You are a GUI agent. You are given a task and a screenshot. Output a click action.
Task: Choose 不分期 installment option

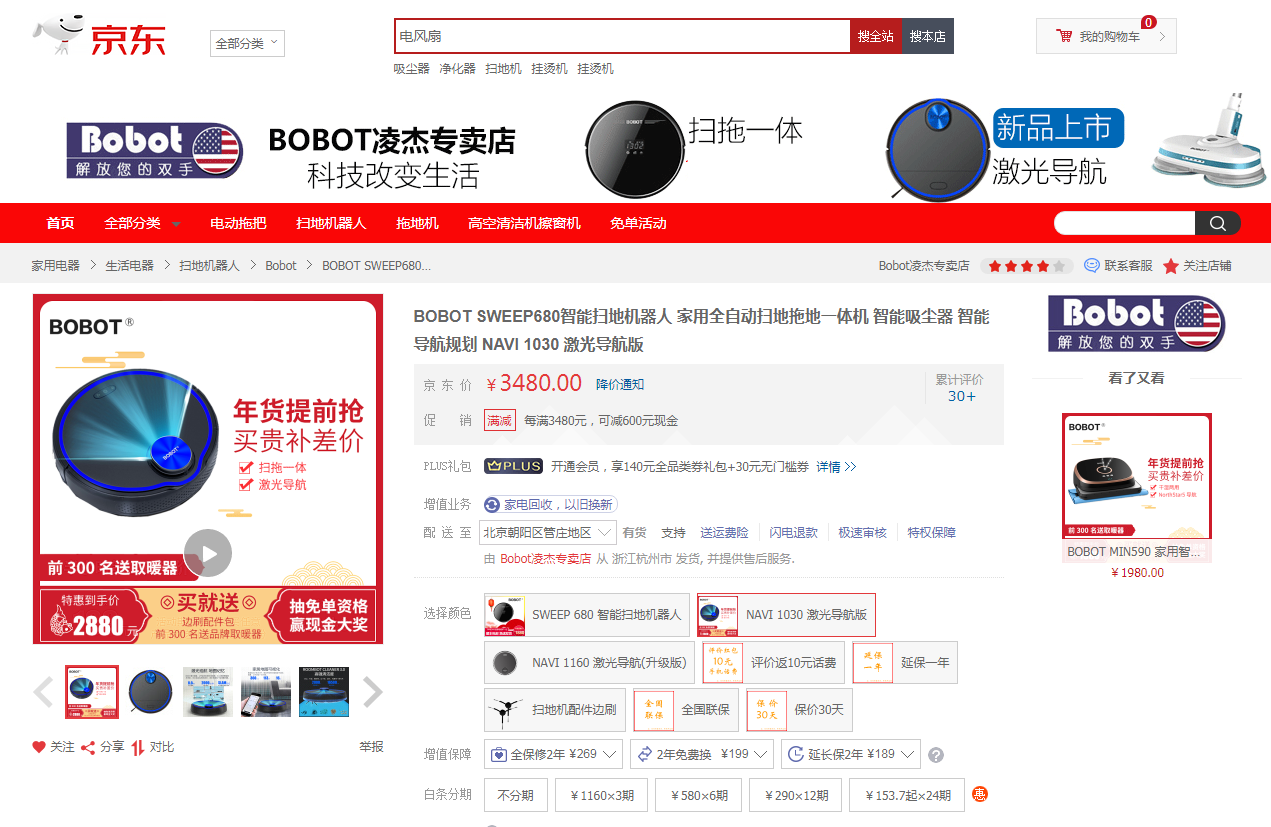pos(515,796)
